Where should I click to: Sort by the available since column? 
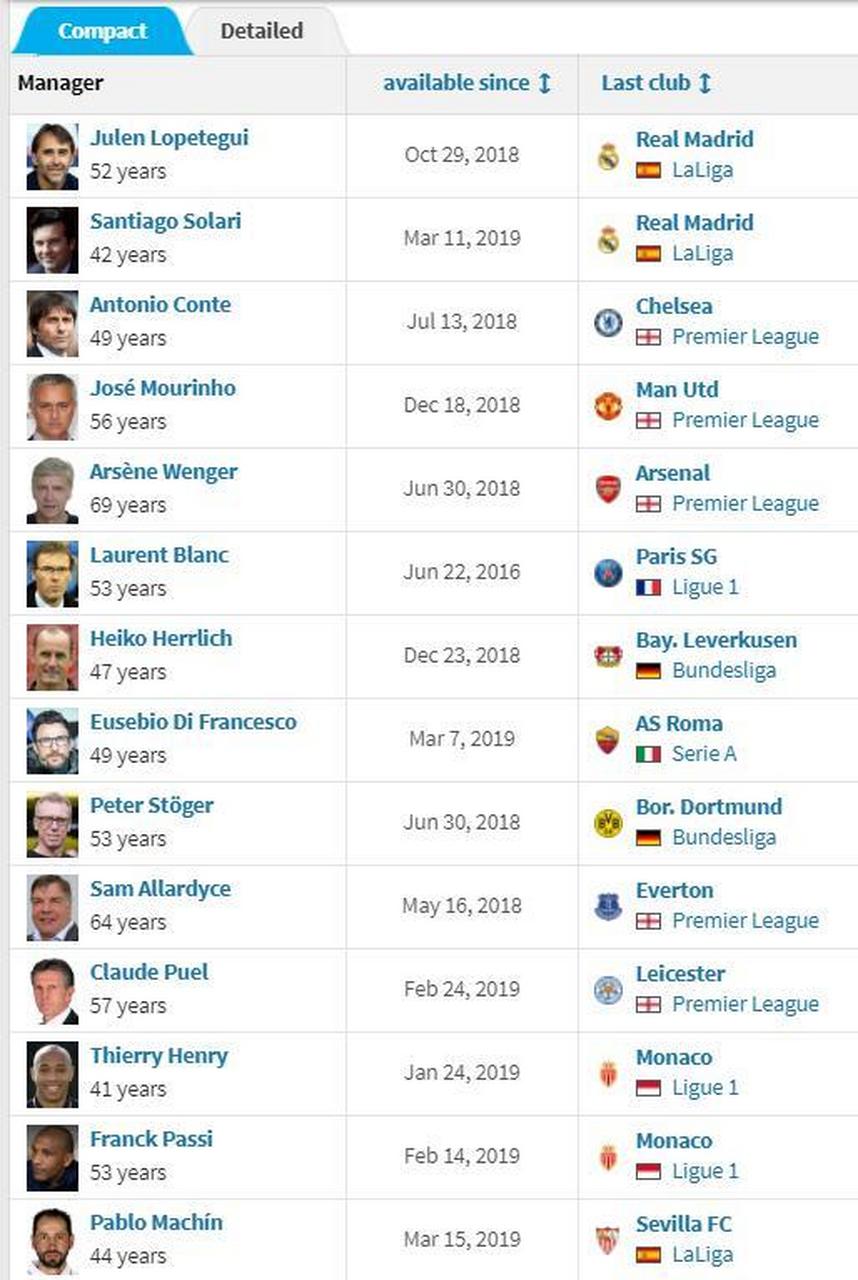pyautogui.click(x=467, y=83)
